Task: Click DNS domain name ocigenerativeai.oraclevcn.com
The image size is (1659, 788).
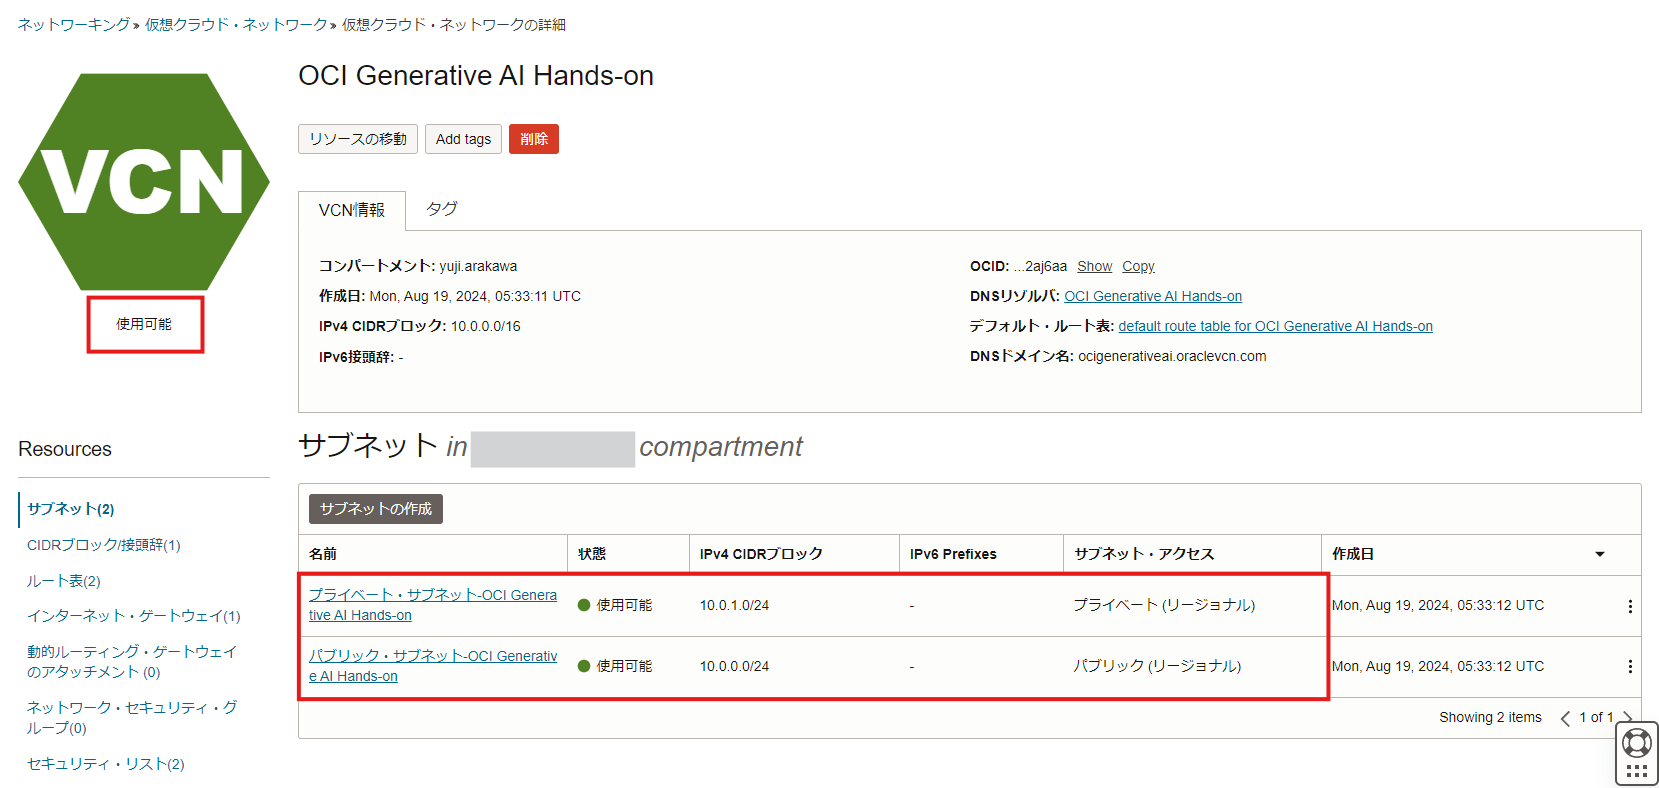Action: [1172, 356]
